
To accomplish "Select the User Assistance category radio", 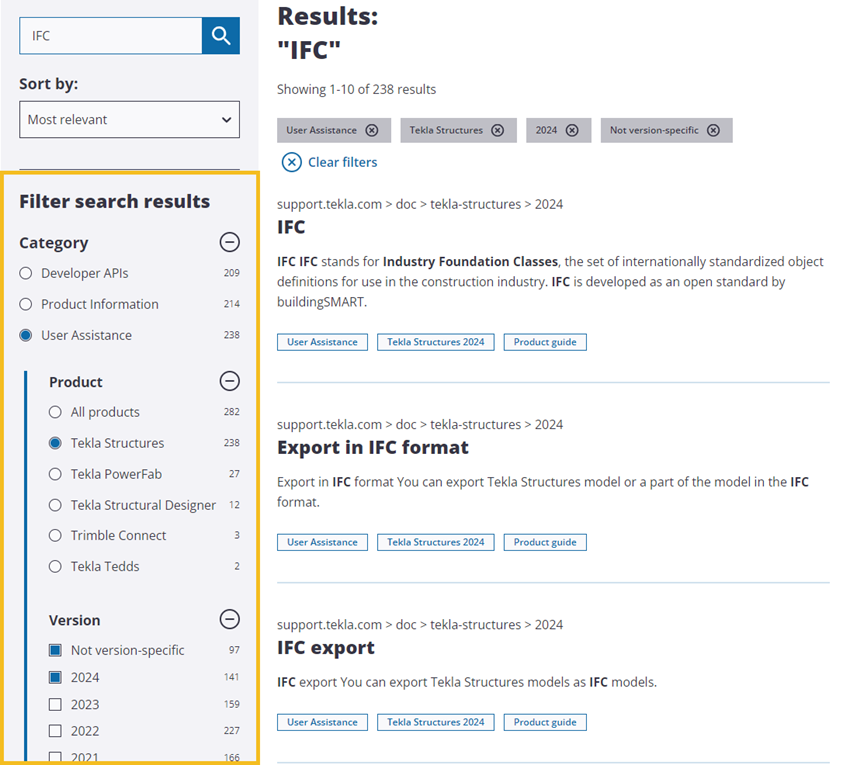I will pyautogui.click(x=25, y=335).
